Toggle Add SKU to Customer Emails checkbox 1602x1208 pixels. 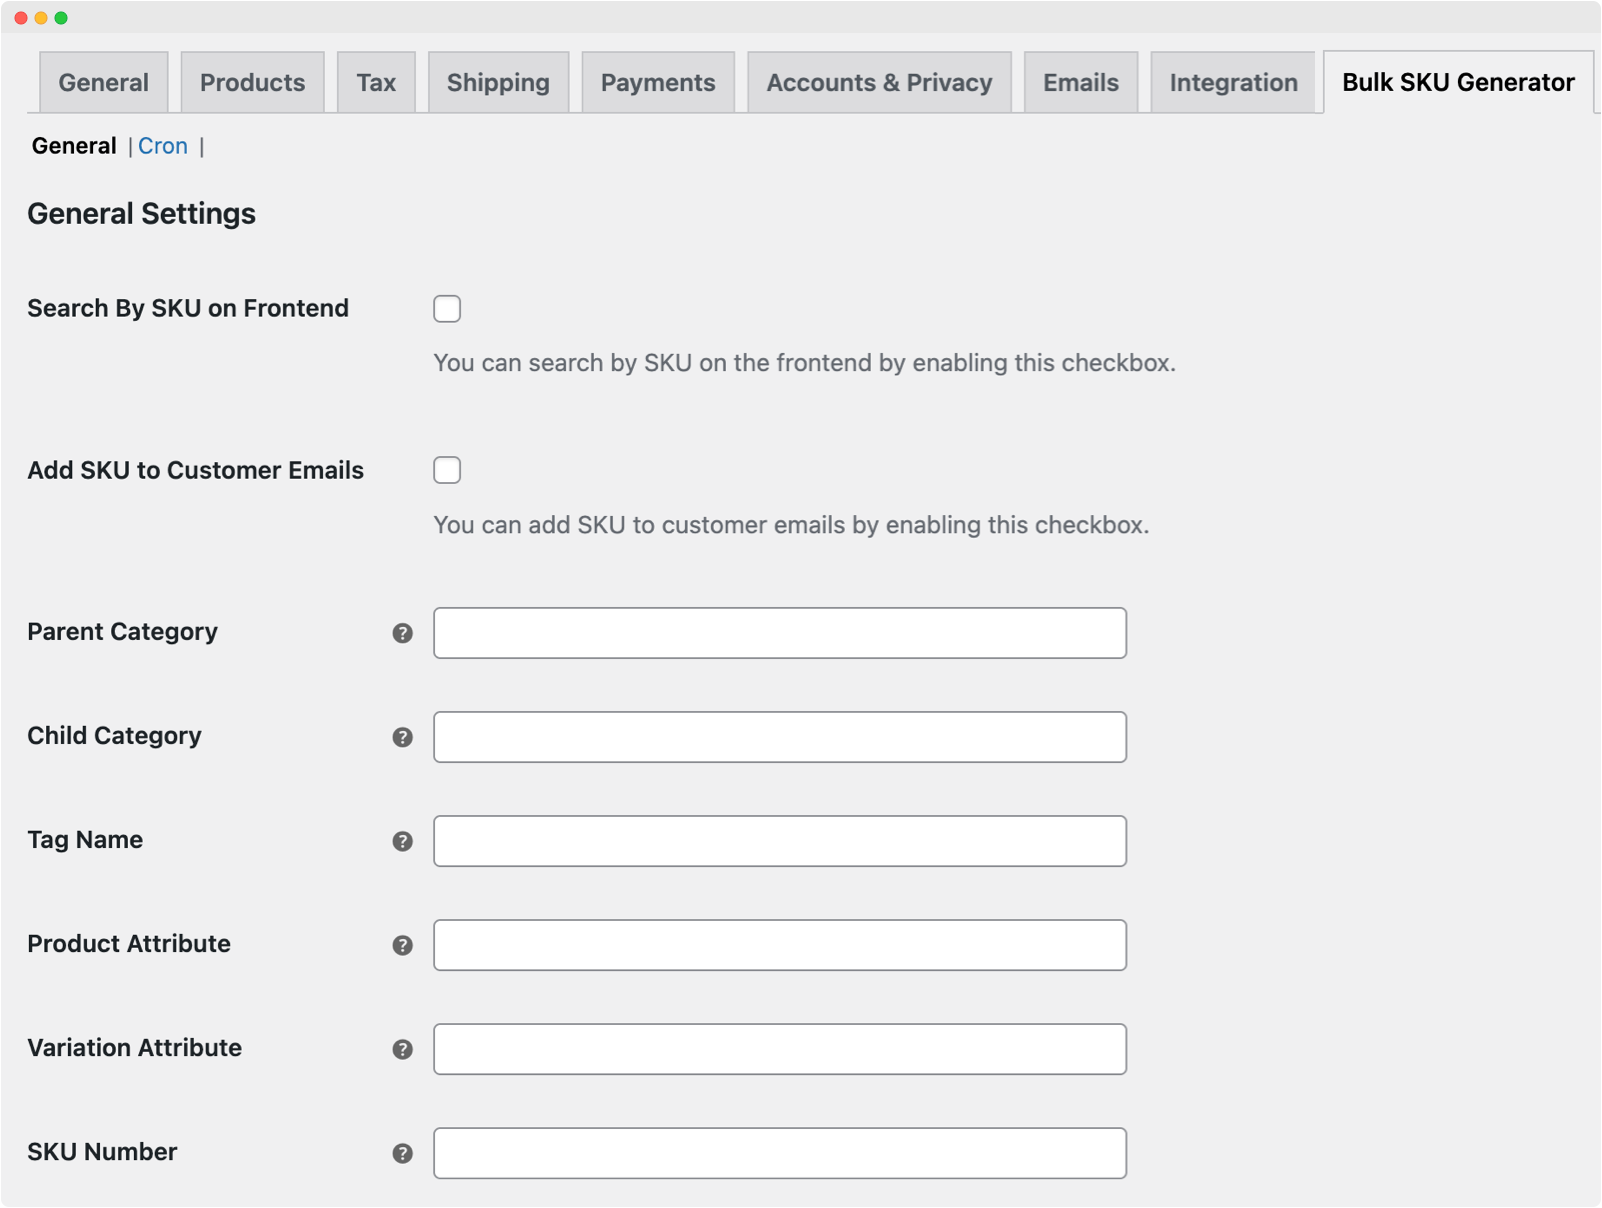click(x=447, y=470)
